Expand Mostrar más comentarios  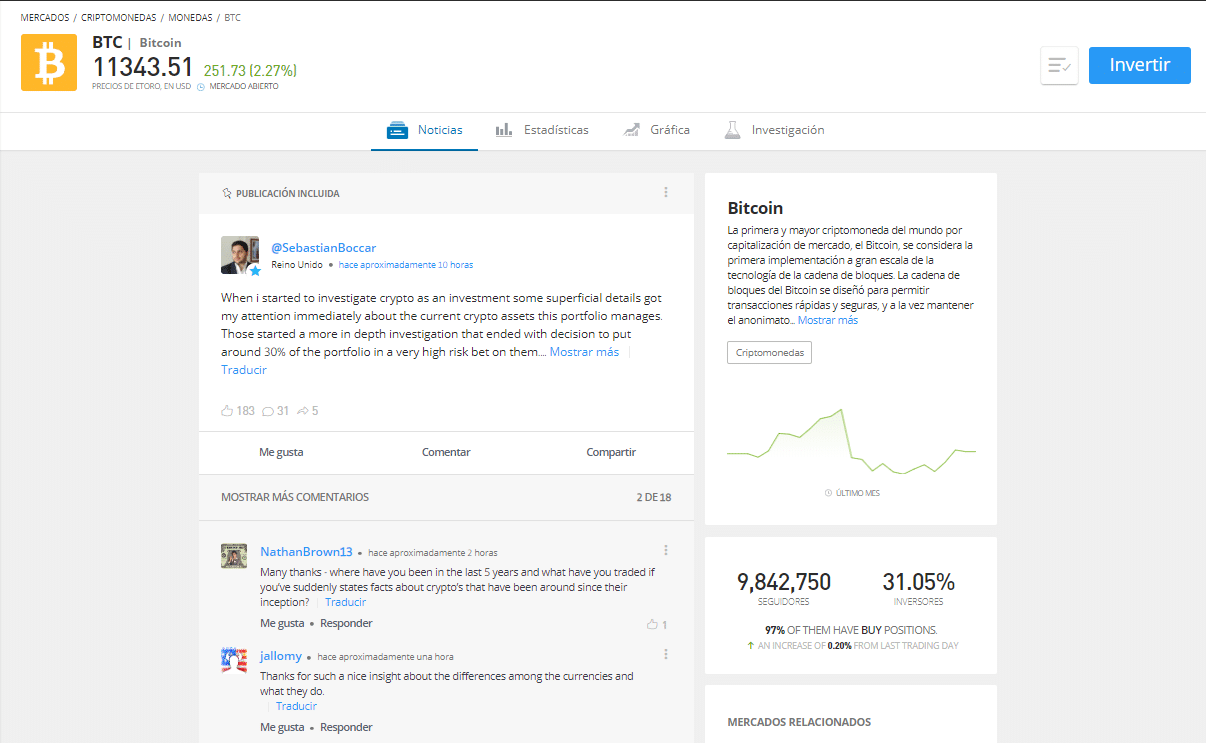coord(295,497)
